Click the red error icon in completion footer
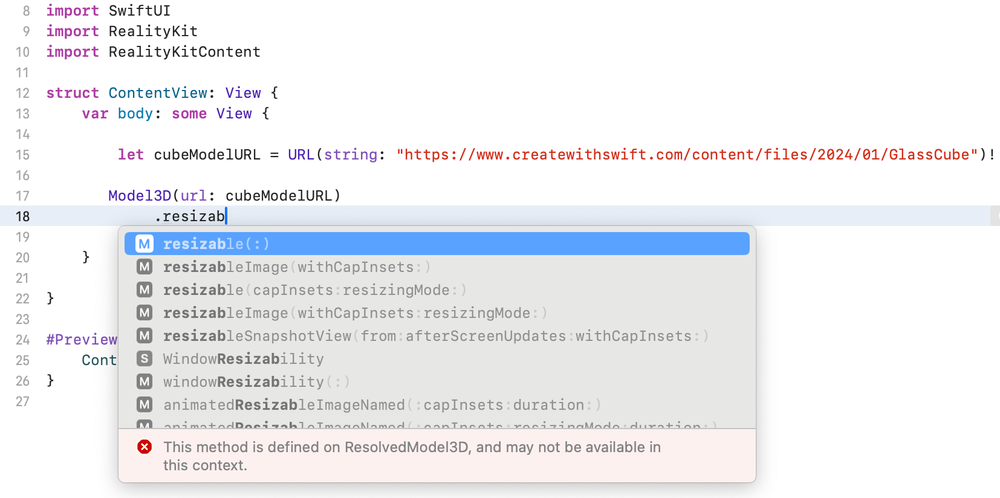 click(x=144, y=447)
